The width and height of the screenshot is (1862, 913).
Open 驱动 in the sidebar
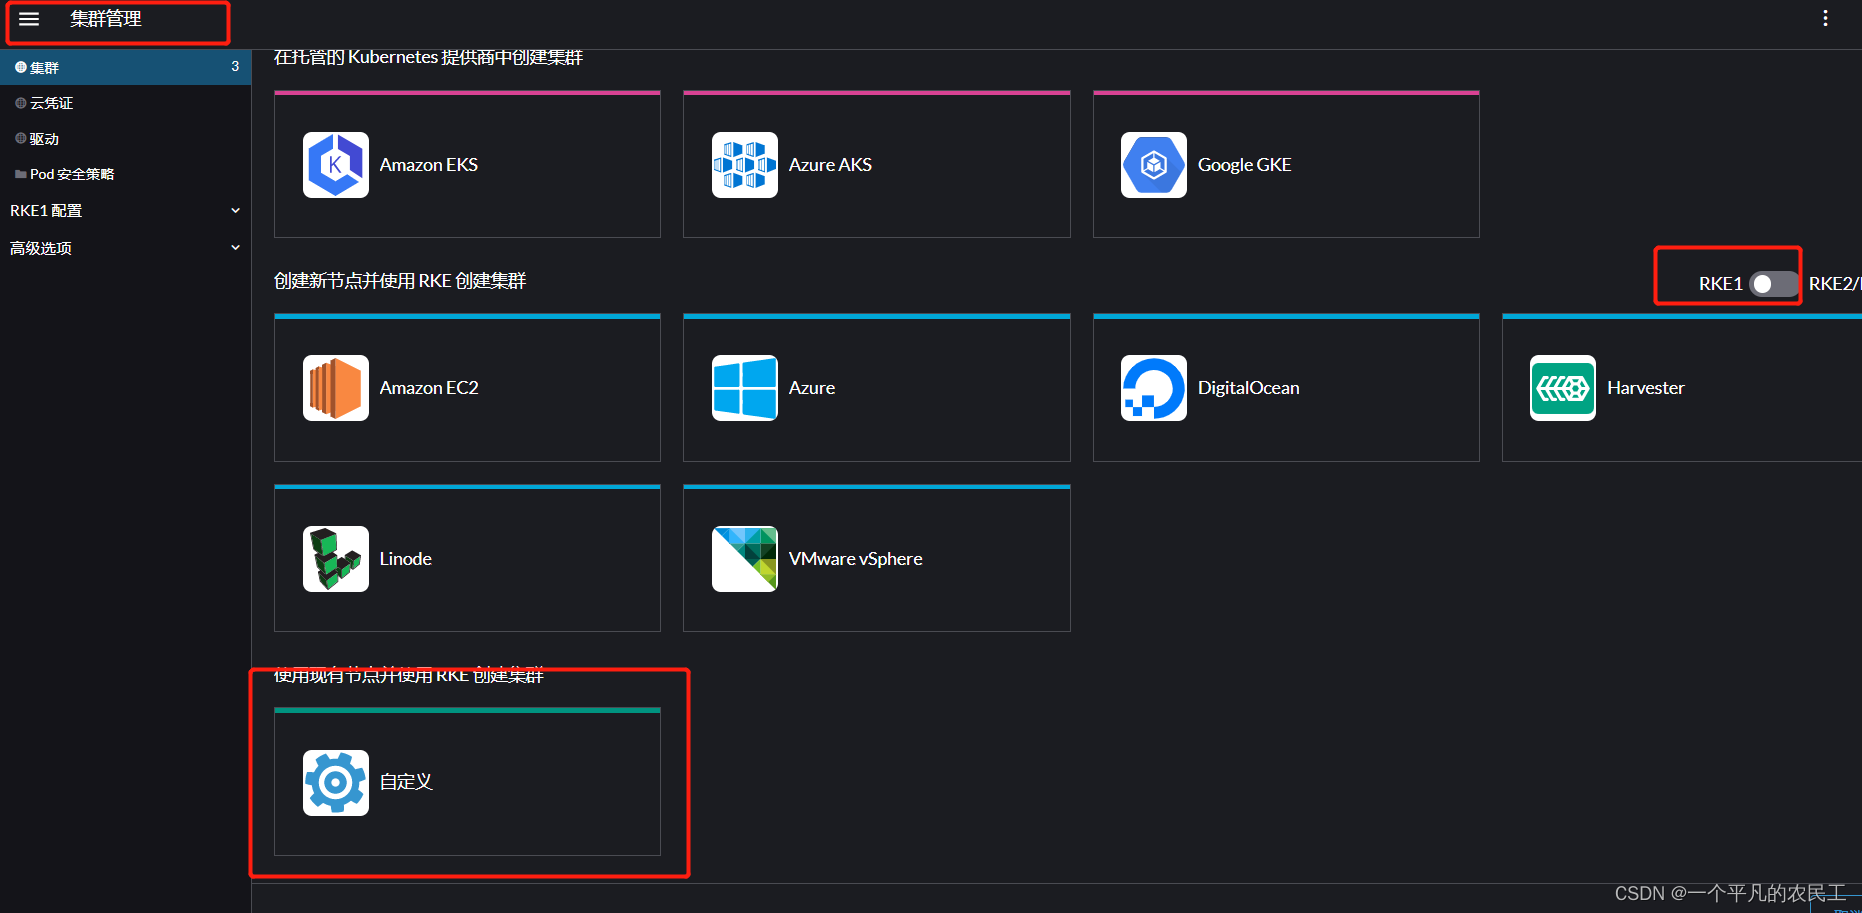[125, 138]
